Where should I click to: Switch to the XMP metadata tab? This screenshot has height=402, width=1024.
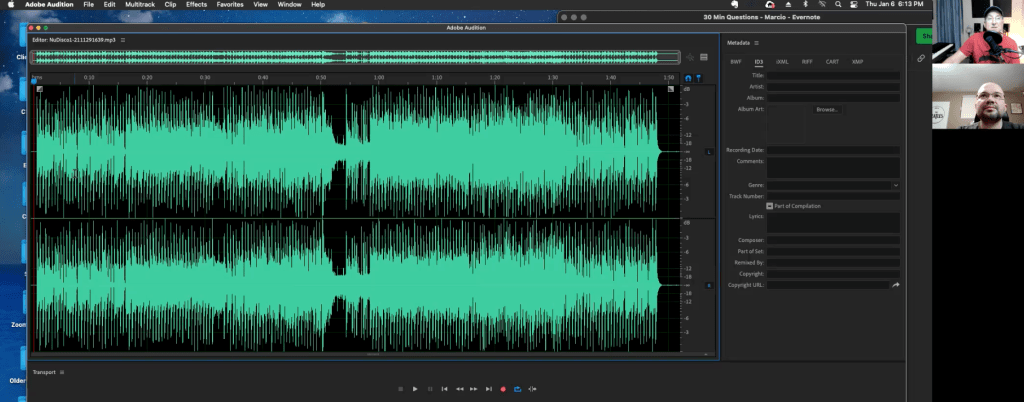(x=857, y=62)
